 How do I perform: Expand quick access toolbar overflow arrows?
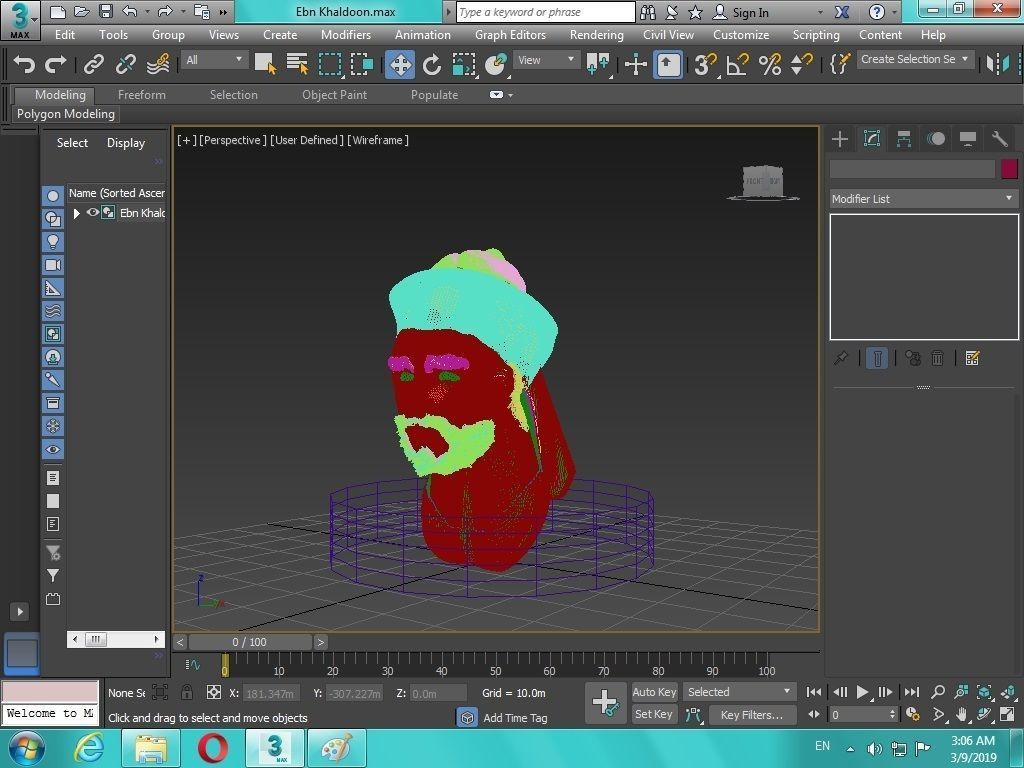tap(223, 12)
